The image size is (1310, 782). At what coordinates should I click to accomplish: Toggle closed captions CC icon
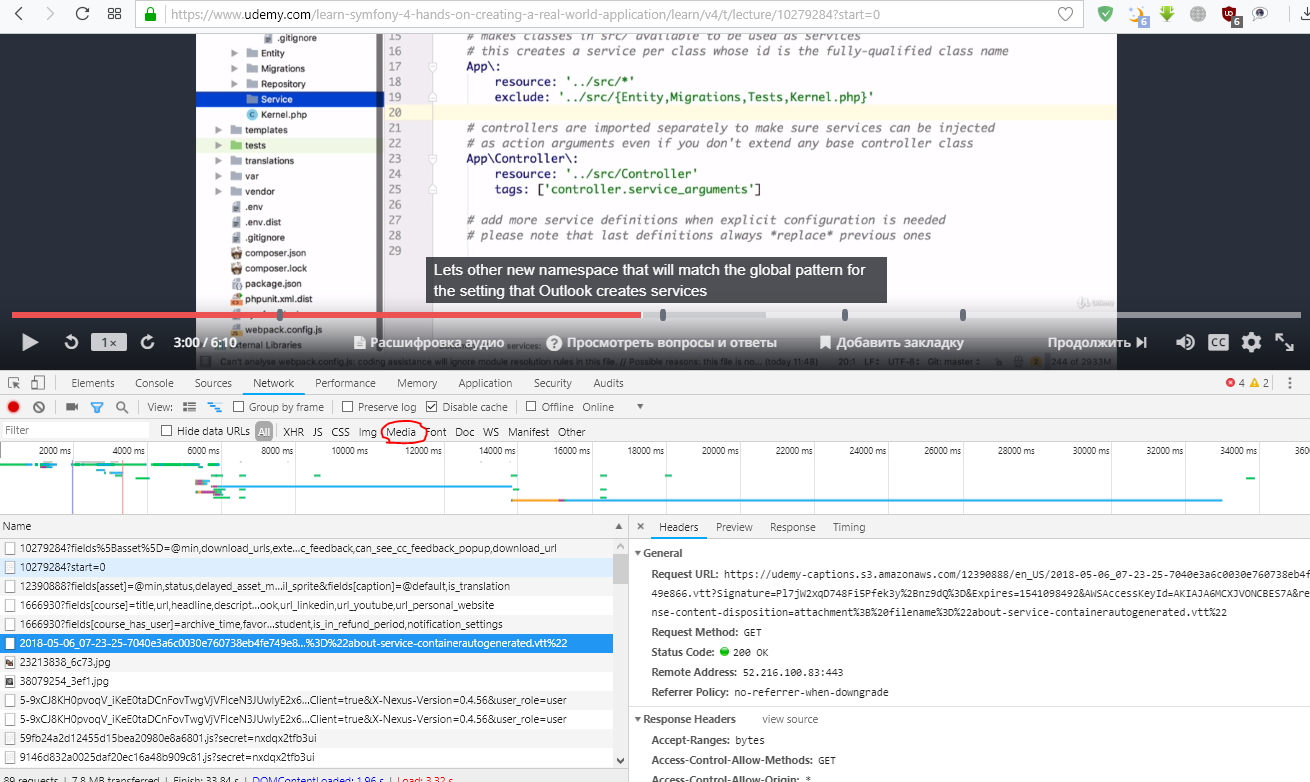[x=1218, y=342]
